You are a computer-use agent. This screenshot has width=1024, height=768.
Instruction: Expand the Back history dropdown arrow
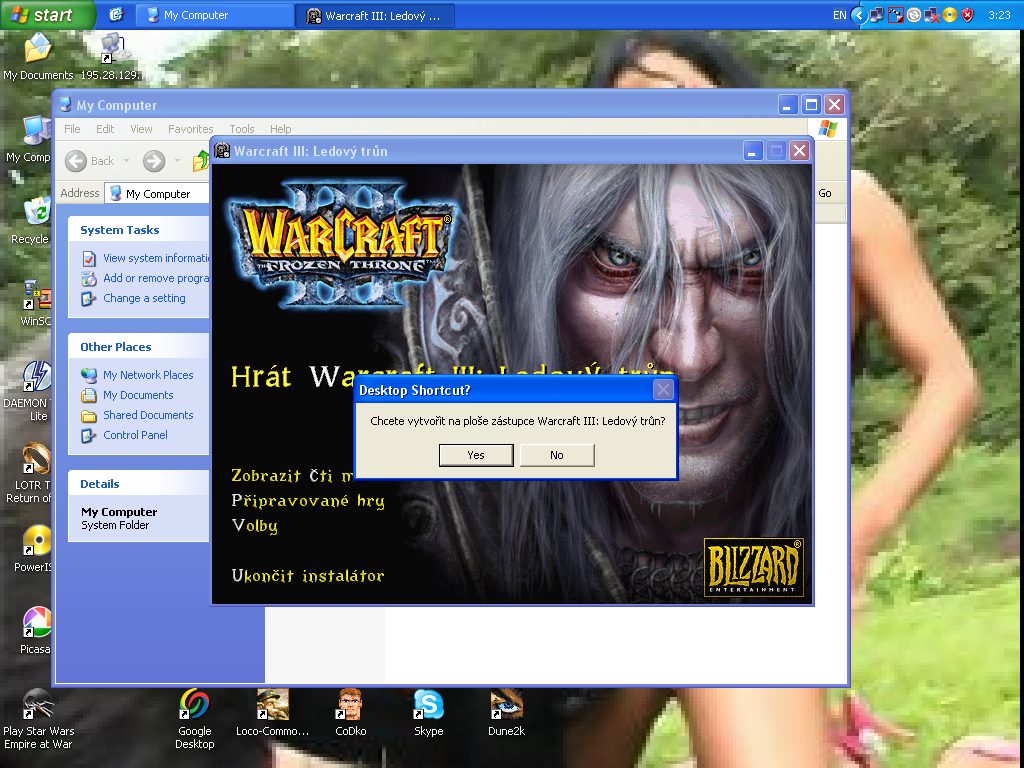(x=127, y=161)
